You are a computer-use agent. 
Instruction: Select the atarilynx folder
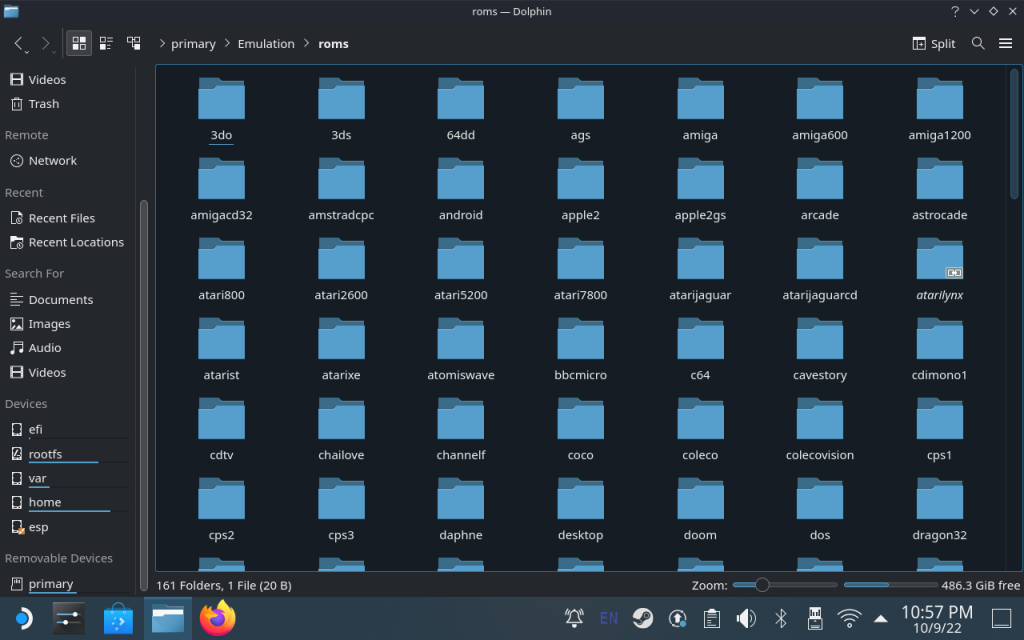pyautogui.click(x=939, y=270)
